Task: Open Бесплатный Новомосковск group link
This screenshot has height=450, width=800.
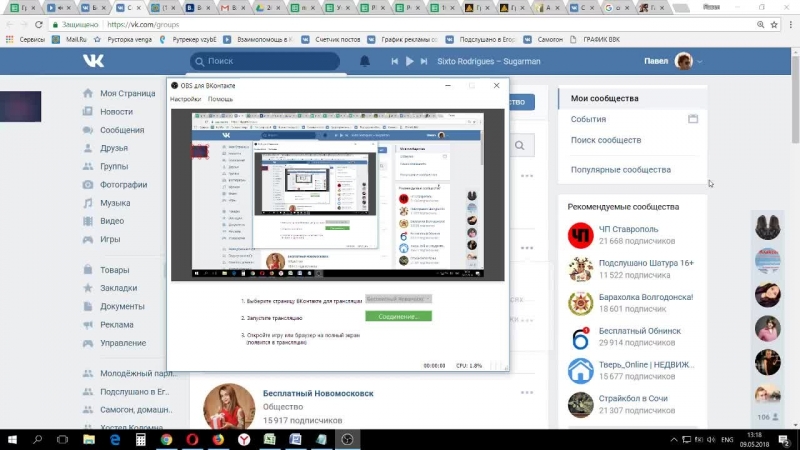Action: coord(318,393)
